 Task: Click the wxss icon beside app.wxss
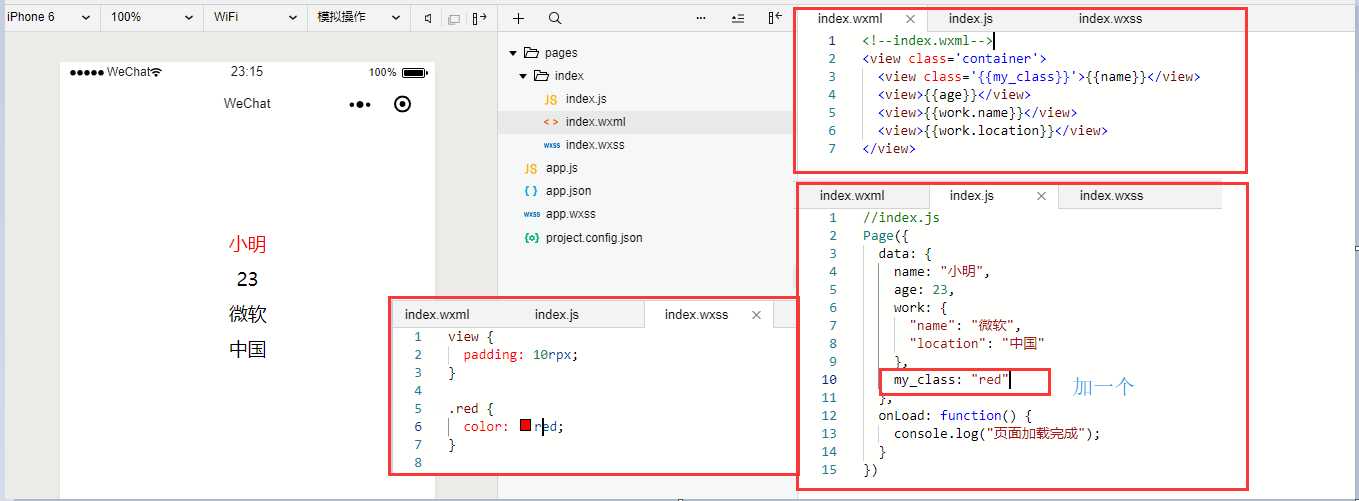[531, 214]
